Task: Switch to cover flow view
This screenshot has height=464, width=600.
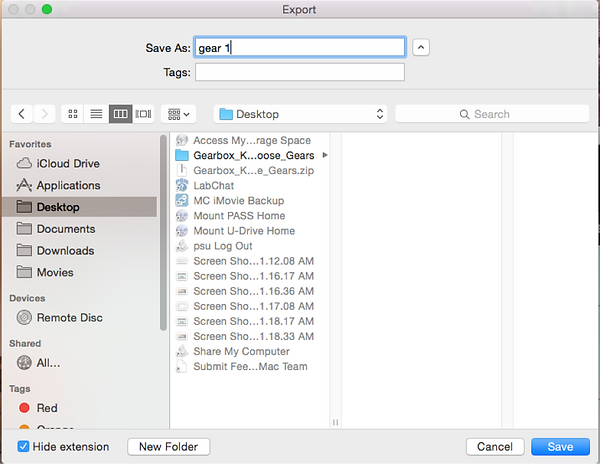Action: click(143, 114)
